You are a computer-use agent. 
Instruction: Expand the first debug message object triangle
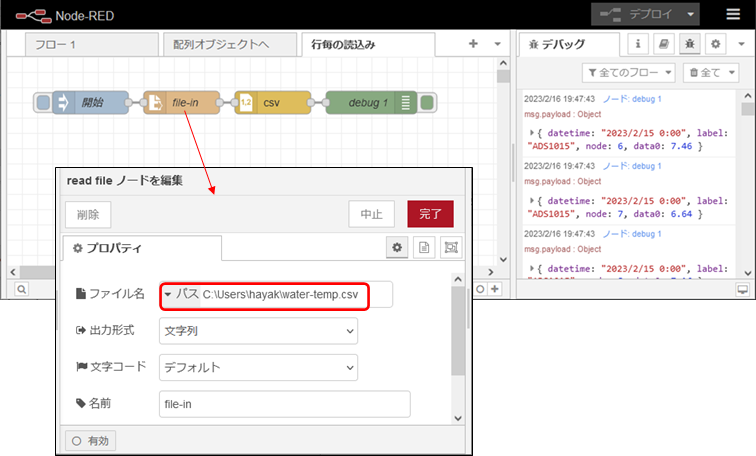(530, 132)
